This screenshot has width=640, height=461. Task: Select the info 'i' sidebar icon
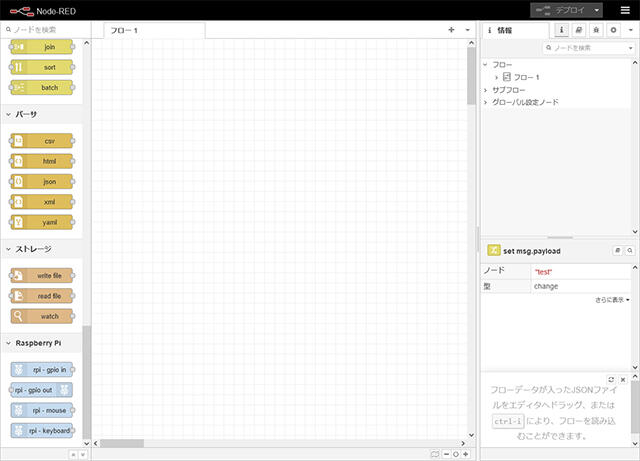pos(562,30)
